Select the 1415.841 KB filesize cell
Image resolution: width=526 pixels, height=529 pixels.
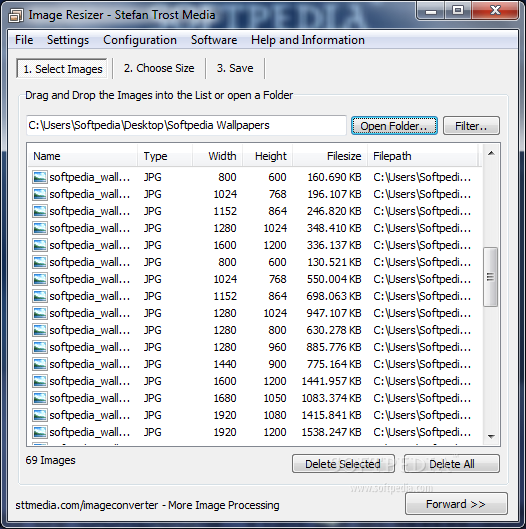(x=331, y=415)
